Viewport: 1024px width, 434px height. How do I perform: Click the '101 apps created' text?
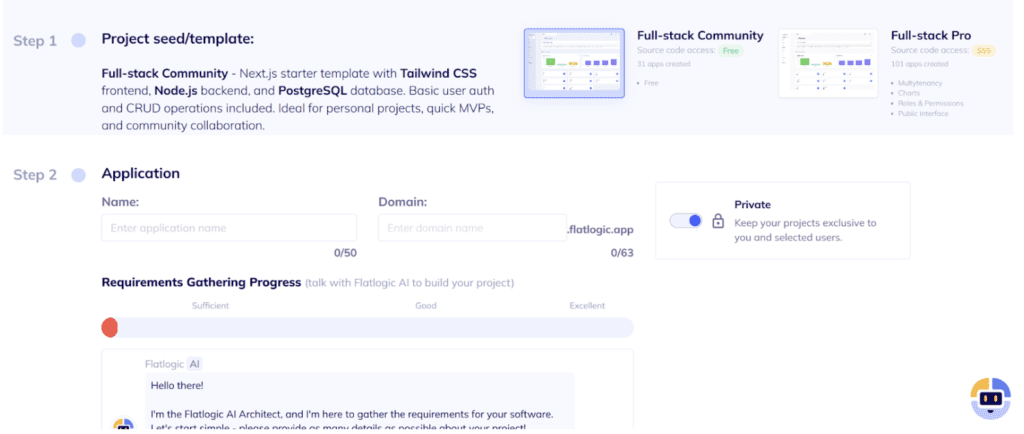click(x=919, y=64)
